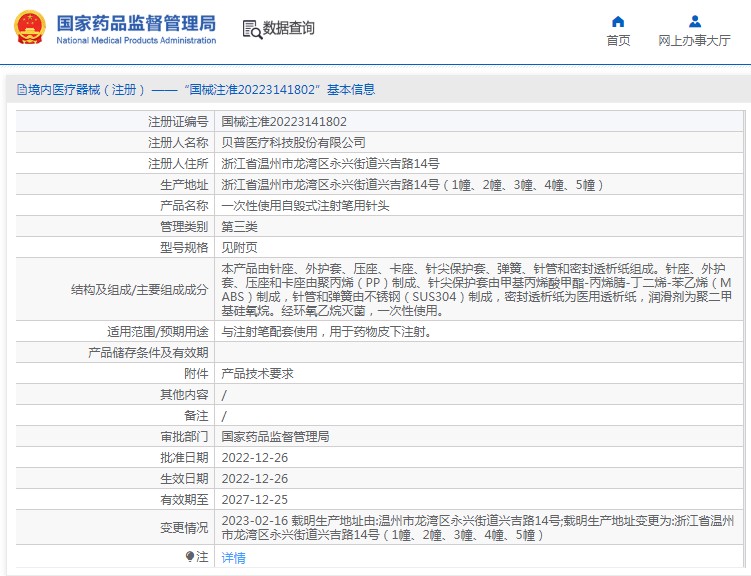Click the 国家药品监督管理局 site title
The width and height of the screenshot is (751, 576).
tap(136, 23)
